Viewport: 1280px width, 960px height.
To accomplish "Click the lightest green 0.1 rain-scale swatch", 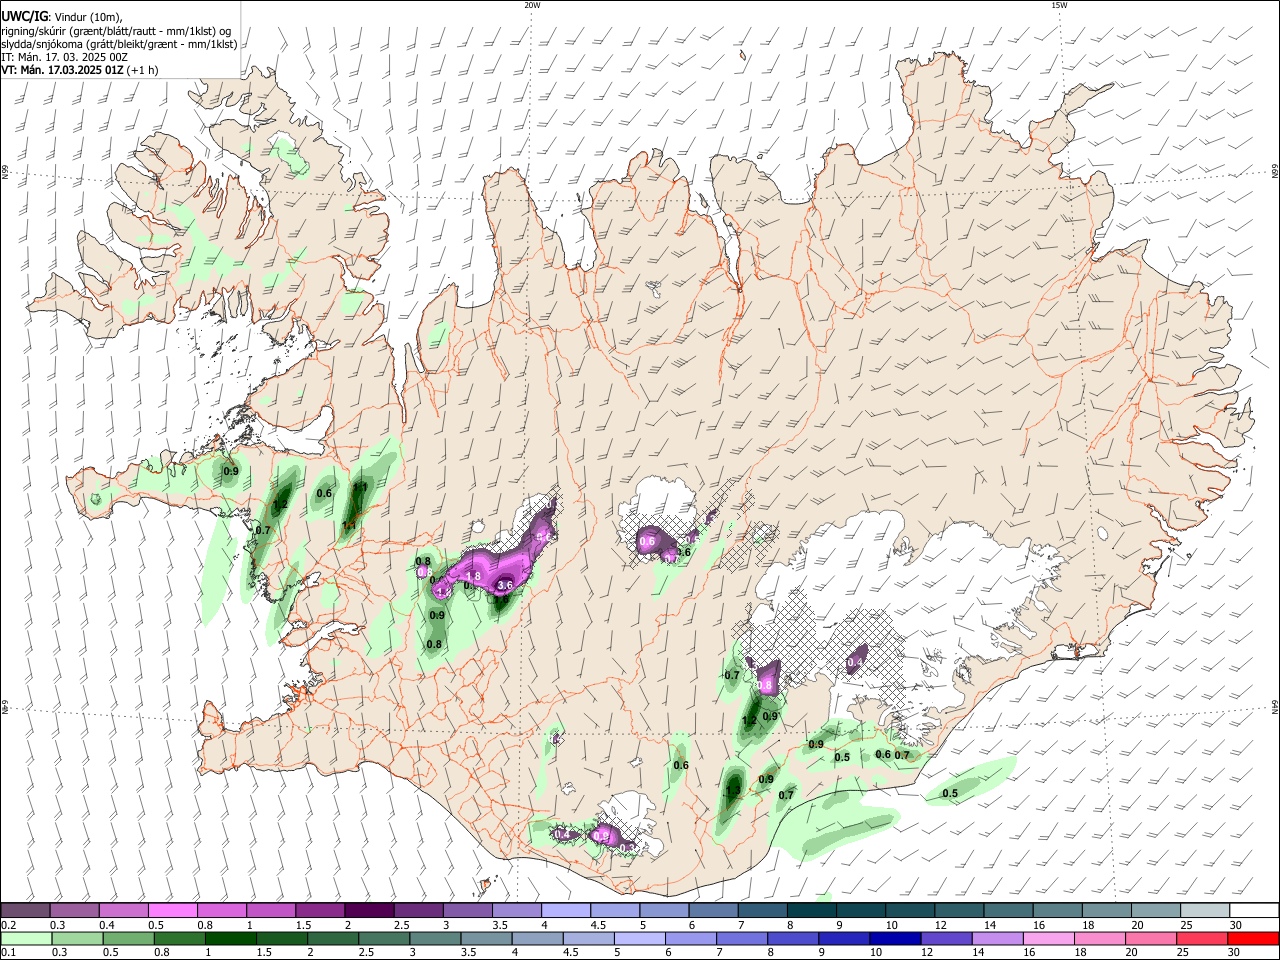I will 26,938.
